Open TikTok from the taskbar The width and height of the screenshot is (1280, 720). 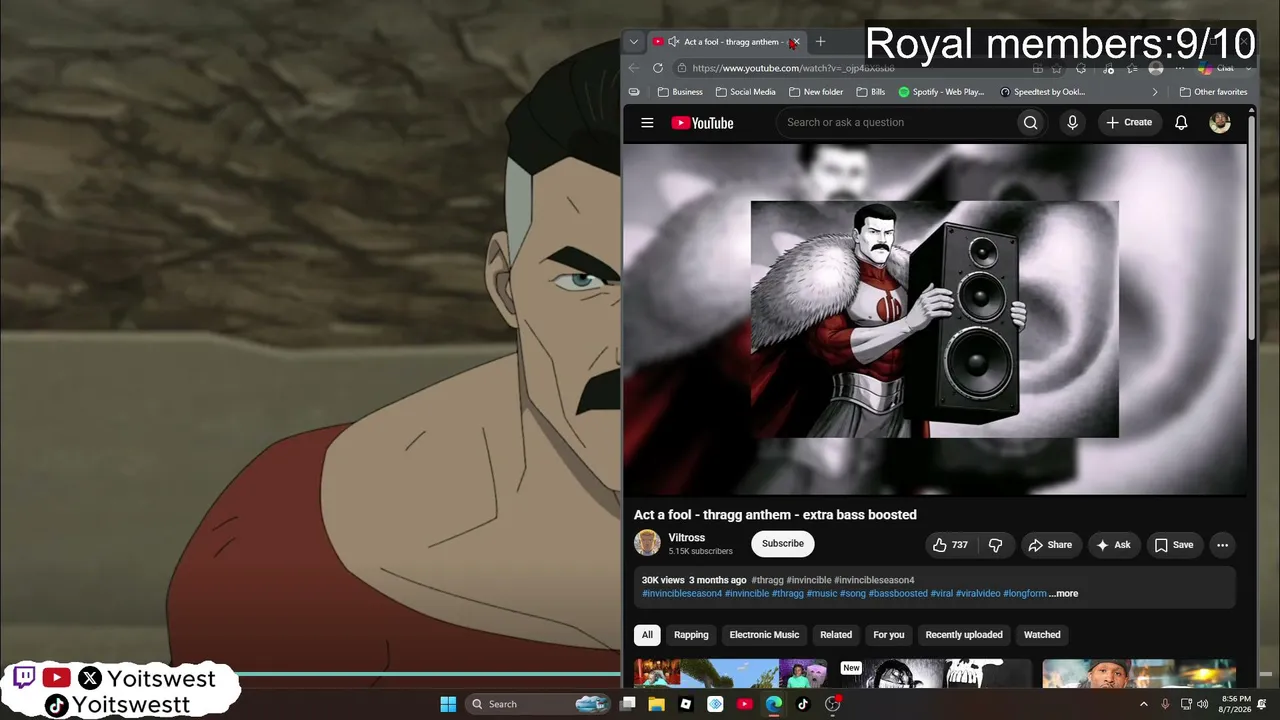(x=802, y=704)
